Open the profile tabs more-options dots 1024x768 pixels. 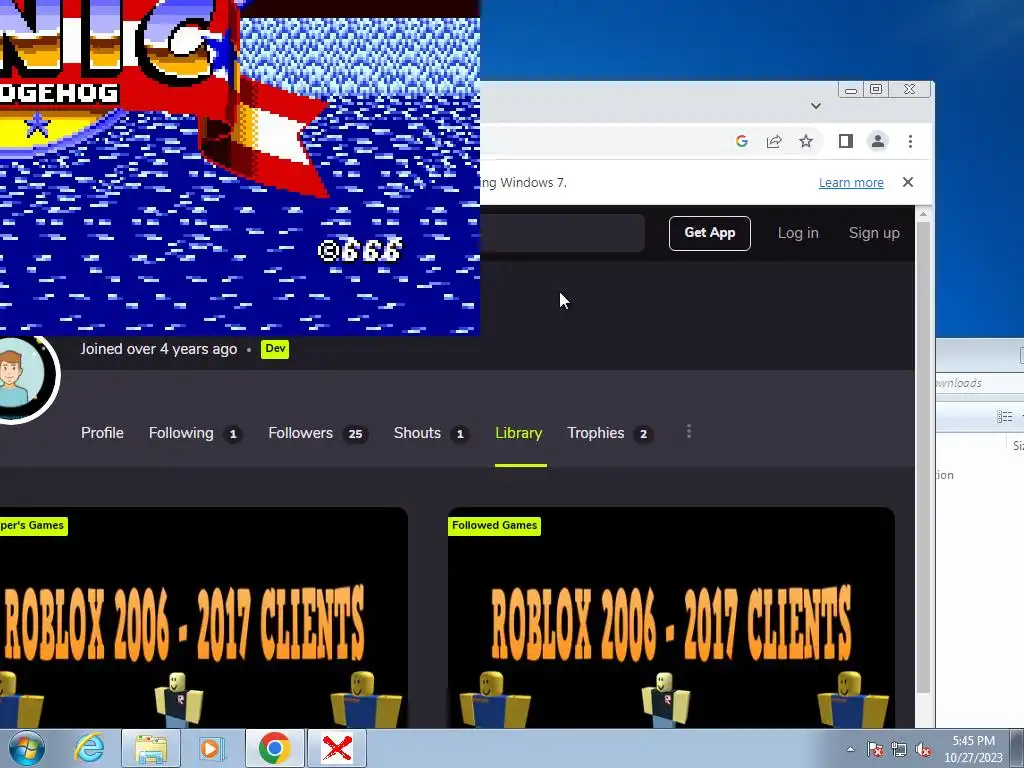point(689,432)
